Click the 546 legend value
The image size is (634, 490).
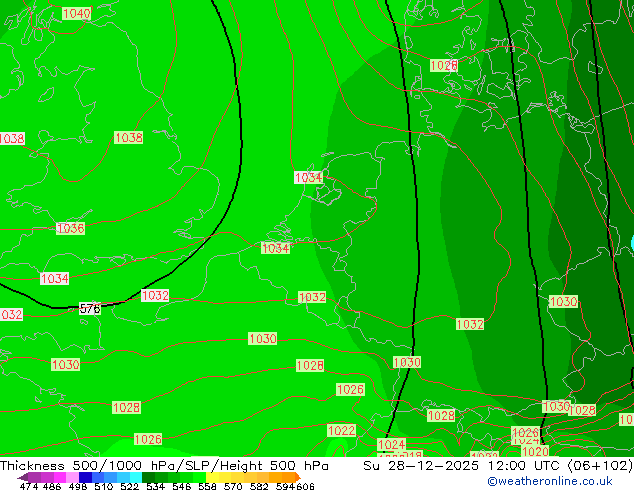[x=182, y=486]
